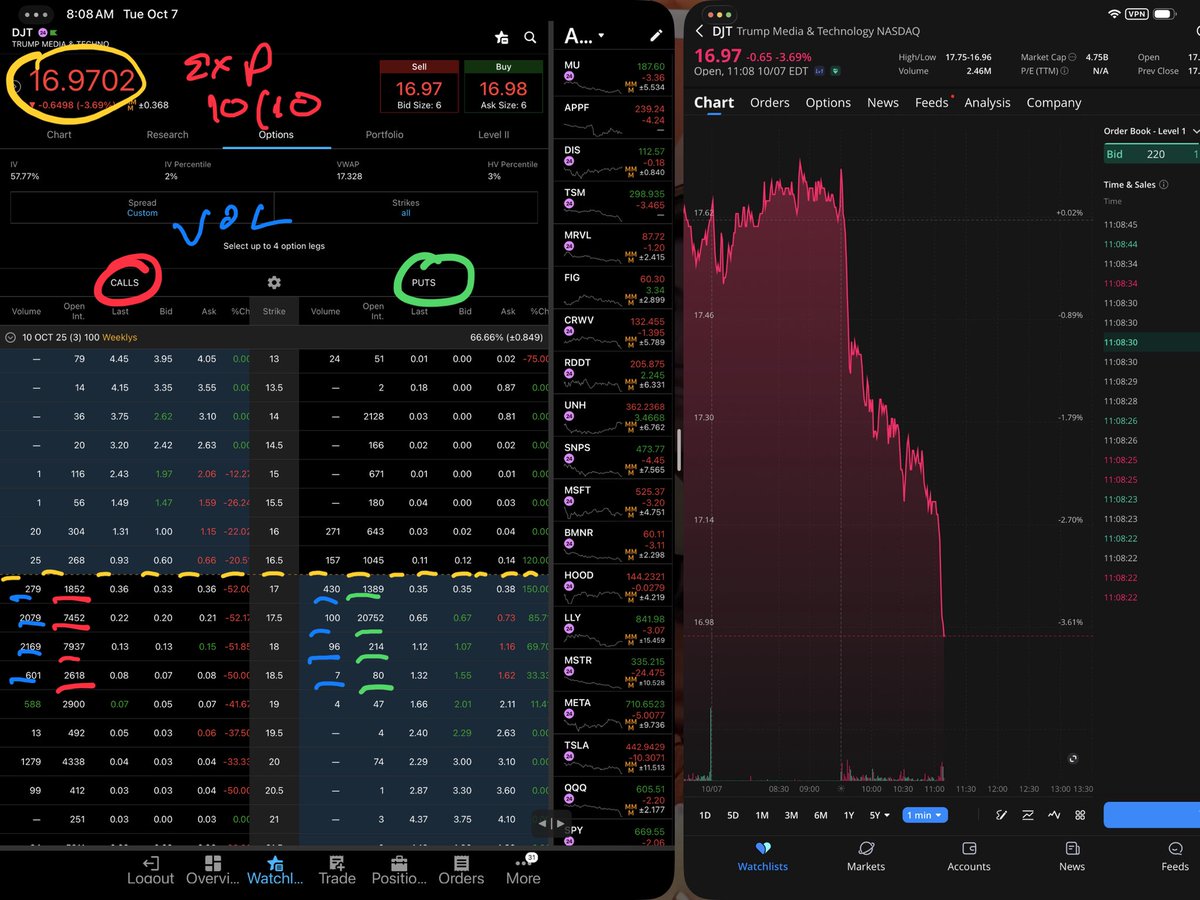1200x900 pixels.
Task: Select TSLA in the watchlist
Action: tap(615, 755)
